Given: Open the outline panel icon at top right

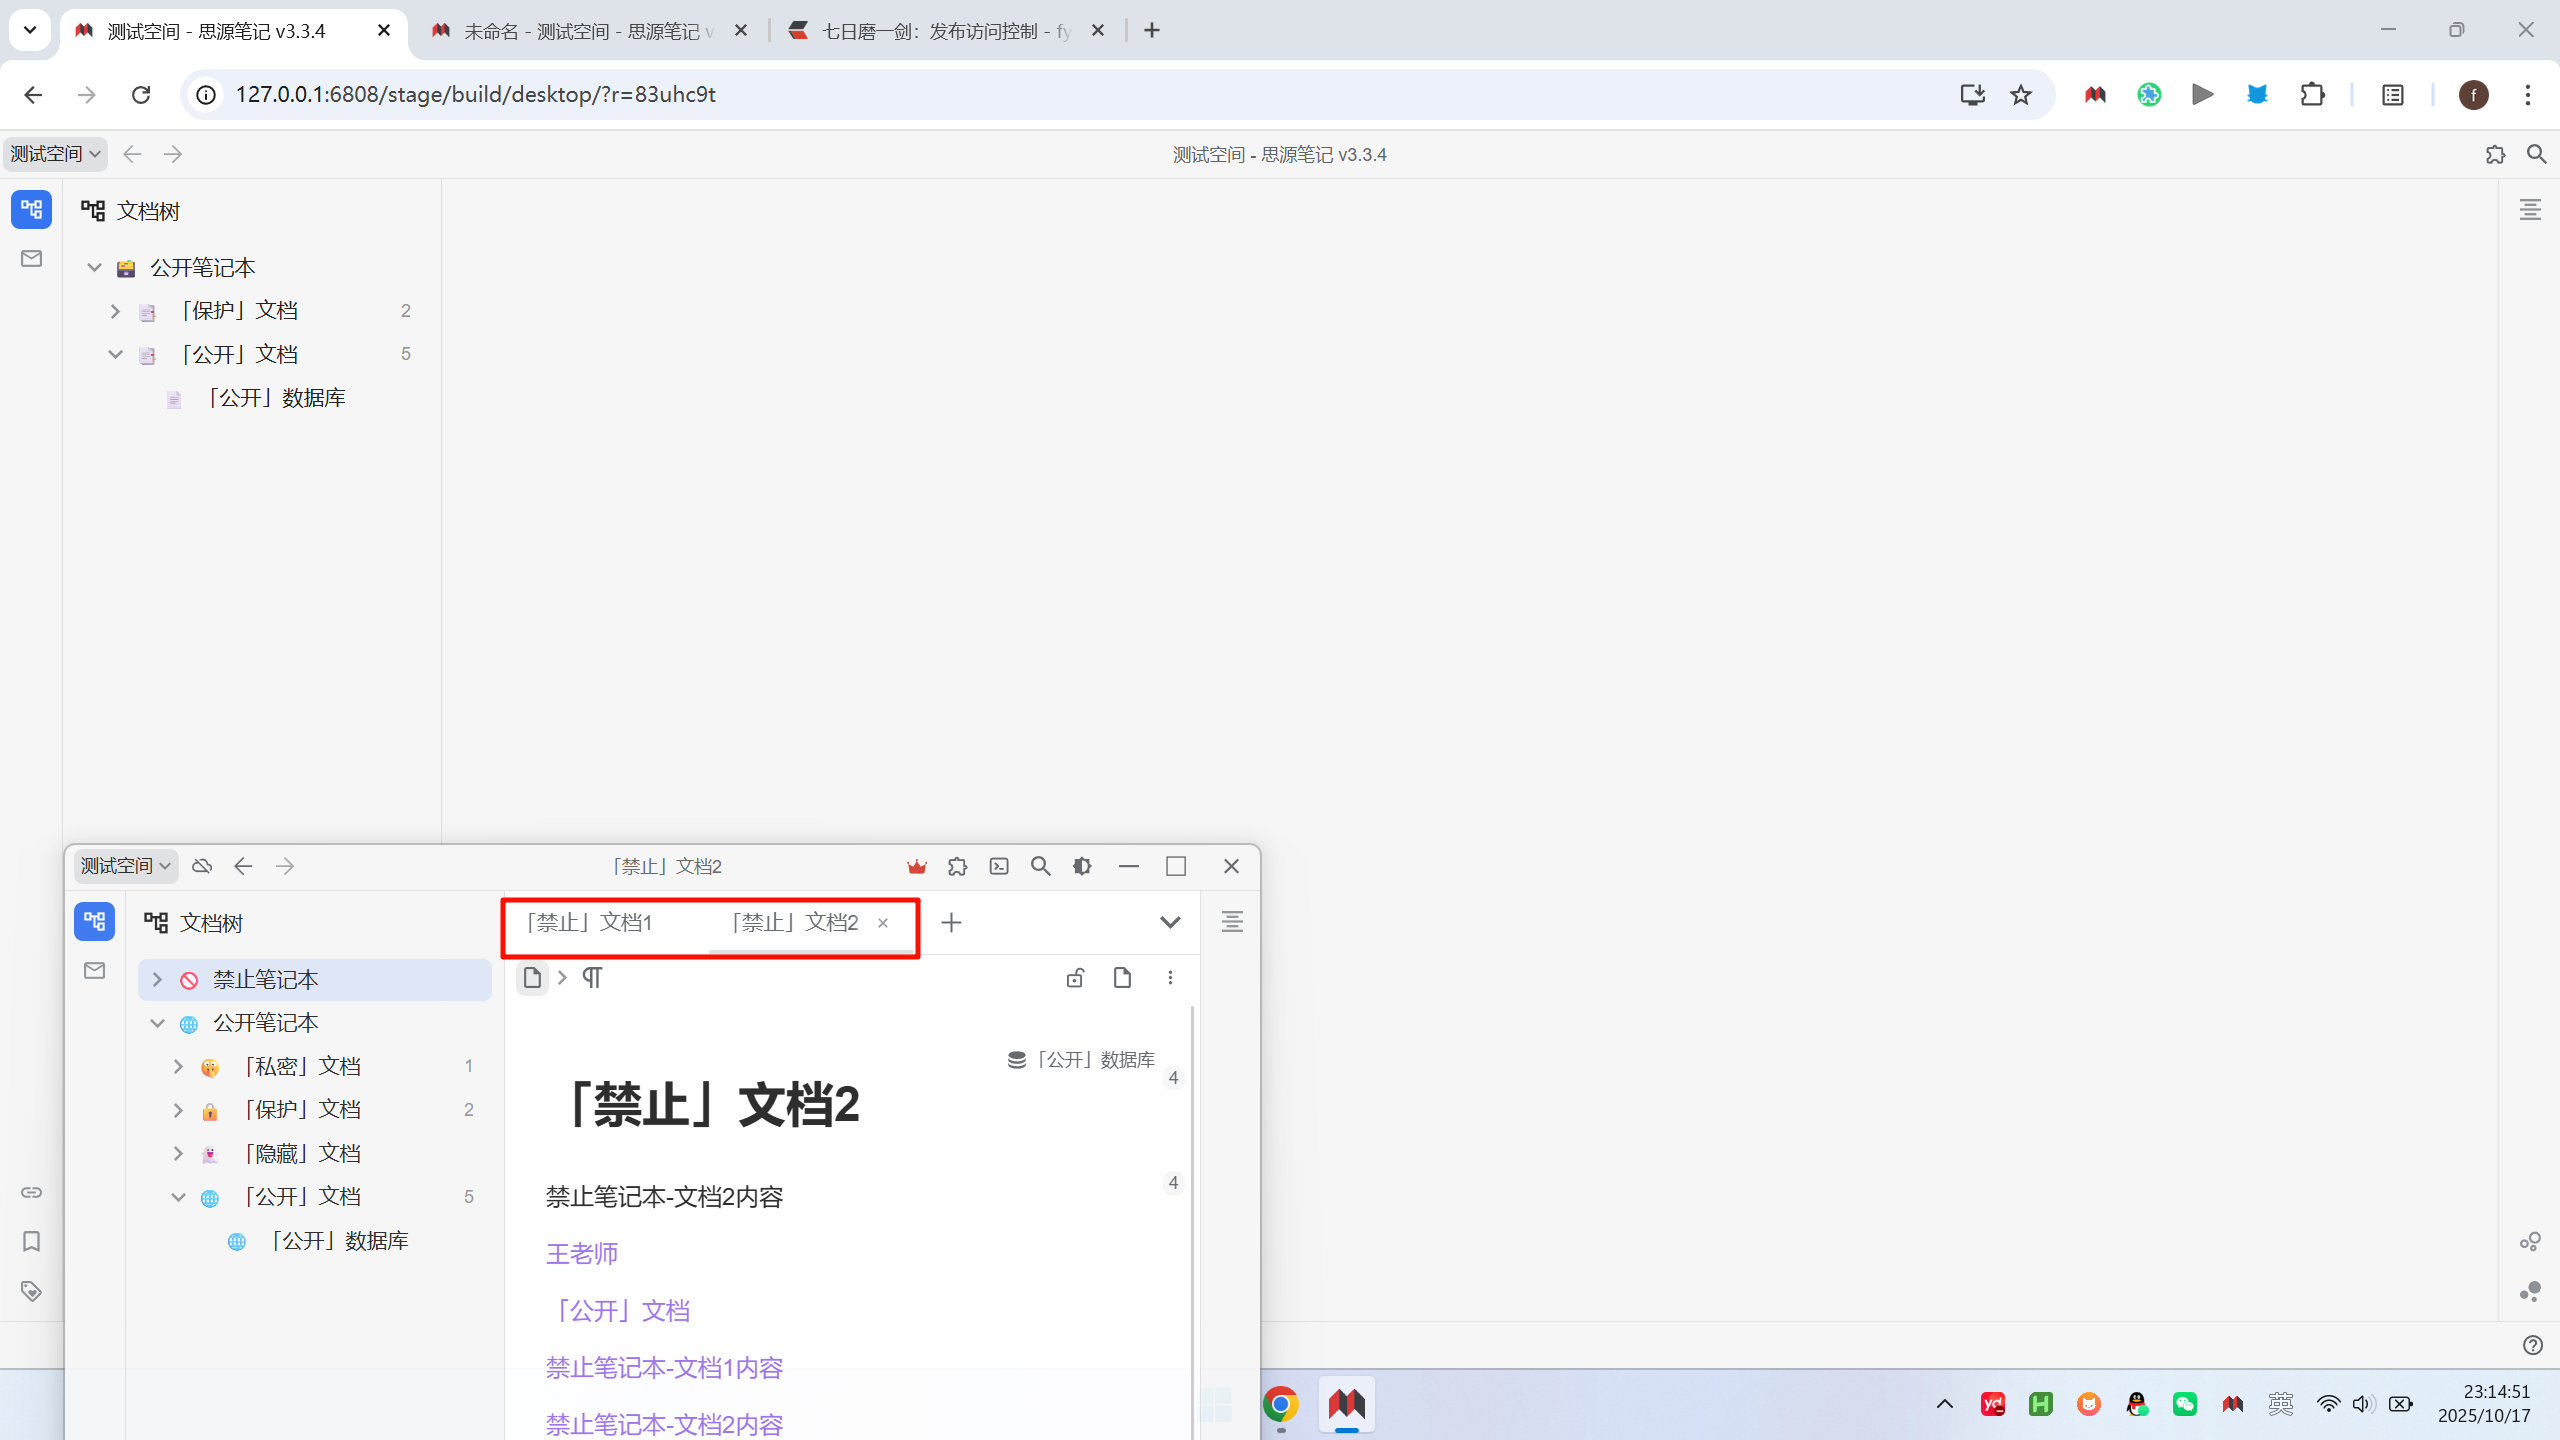Looking at the screenshot, I should click(2530, 210).
